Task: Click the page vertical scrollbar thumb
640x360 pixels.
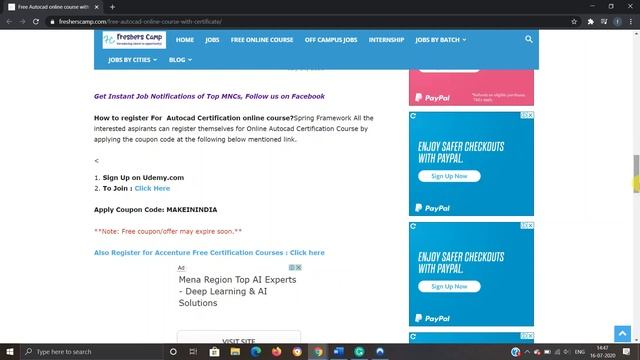Action: 636,173
